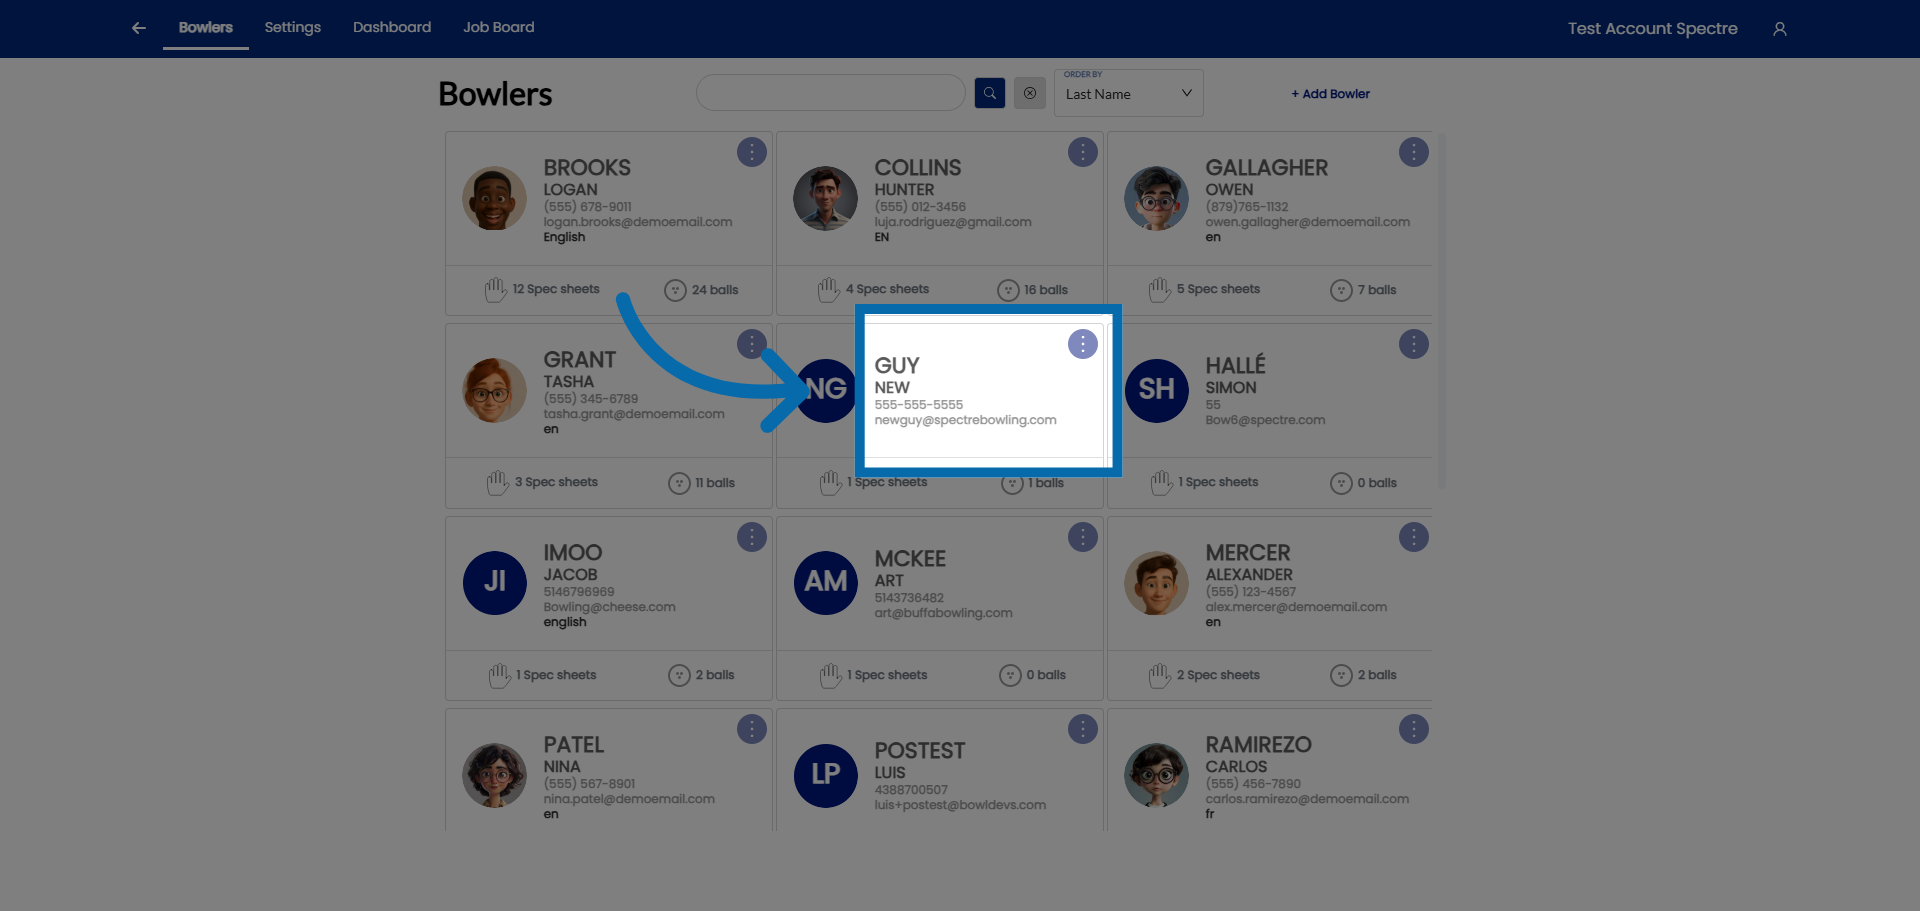Click Test Account Spectre label
The width and height of the screenshot is (1920, 911).
pyautogui.click(x=1653, y=28)
